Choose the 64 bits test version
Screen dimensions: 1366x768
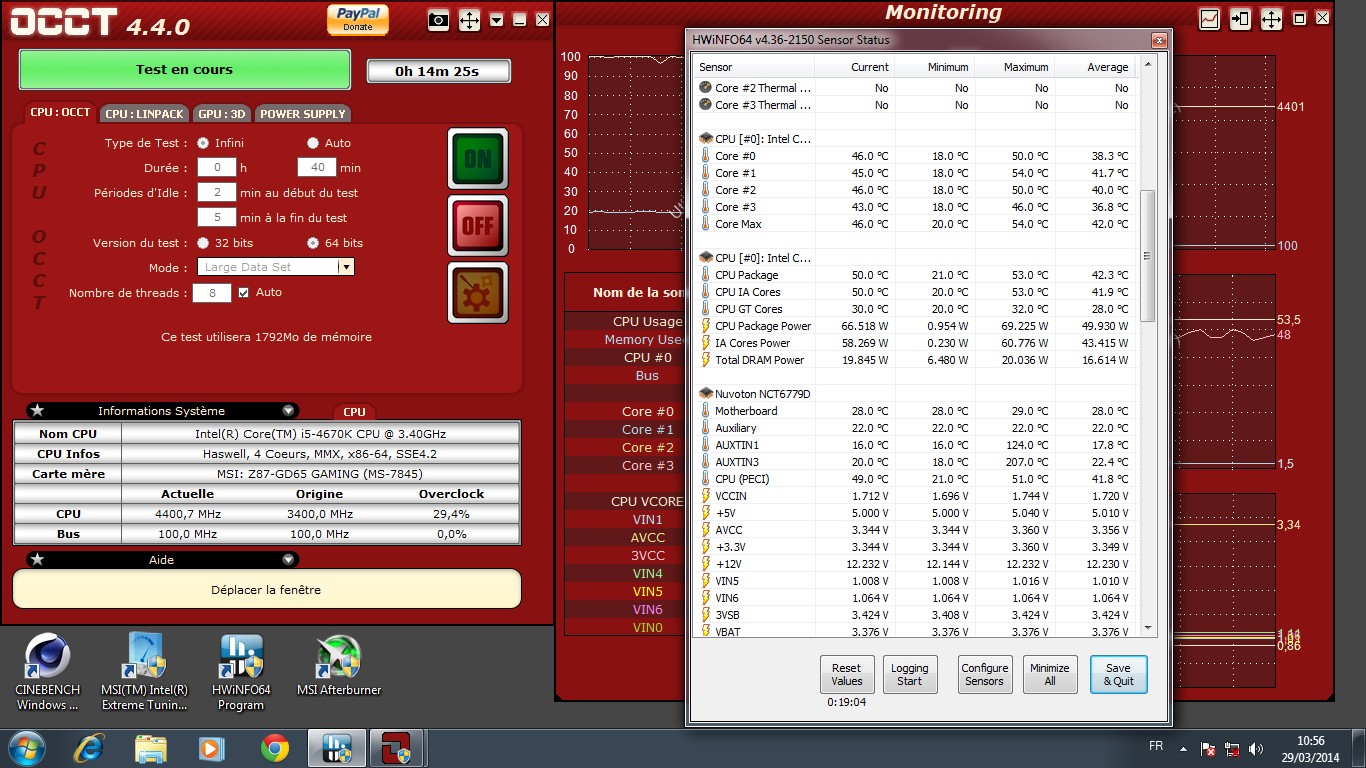(313, 243)
